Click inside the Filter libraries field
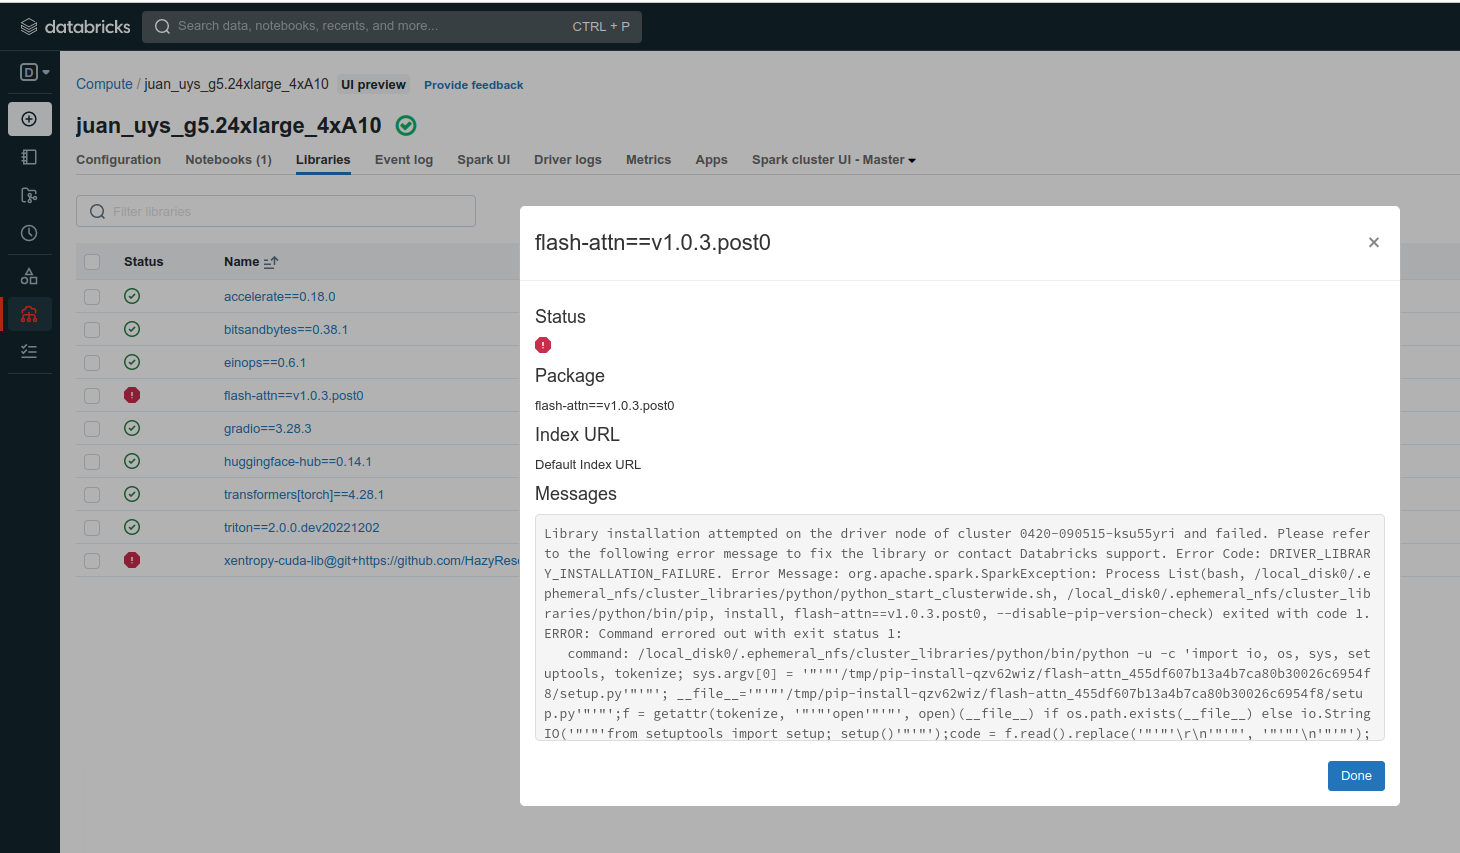 pos(276,211)
